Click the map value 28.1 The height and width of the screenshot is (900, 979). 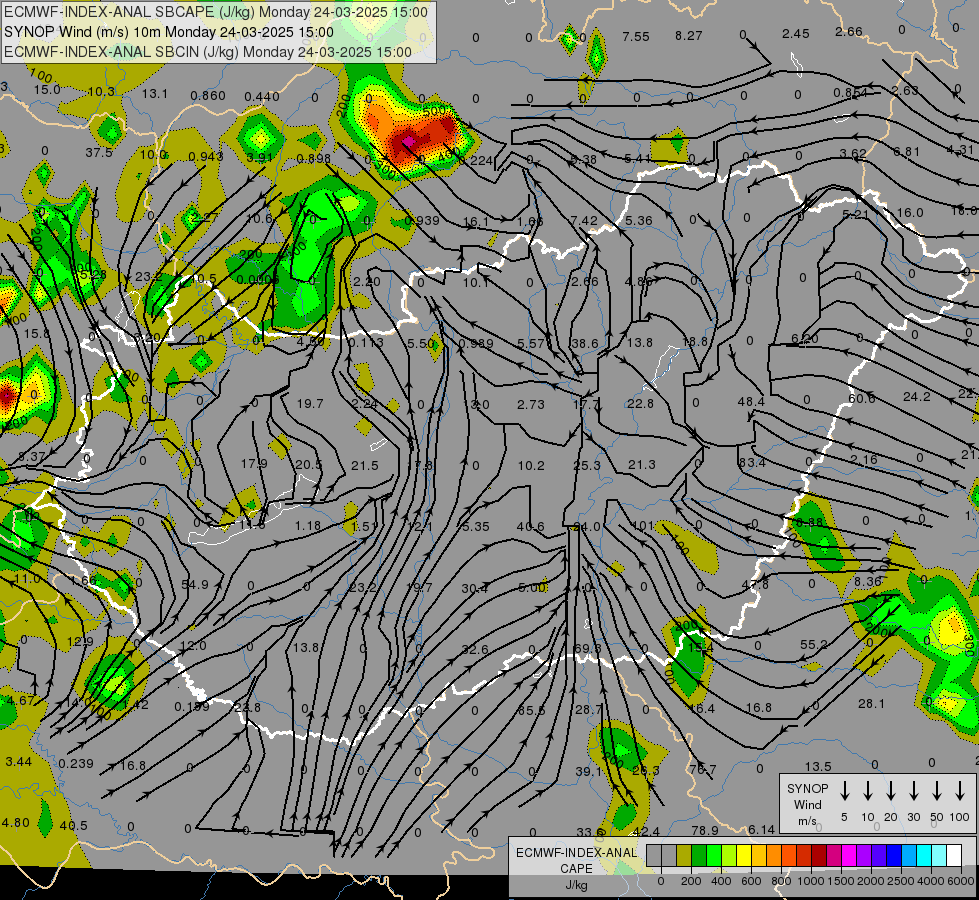click(871, 703)
